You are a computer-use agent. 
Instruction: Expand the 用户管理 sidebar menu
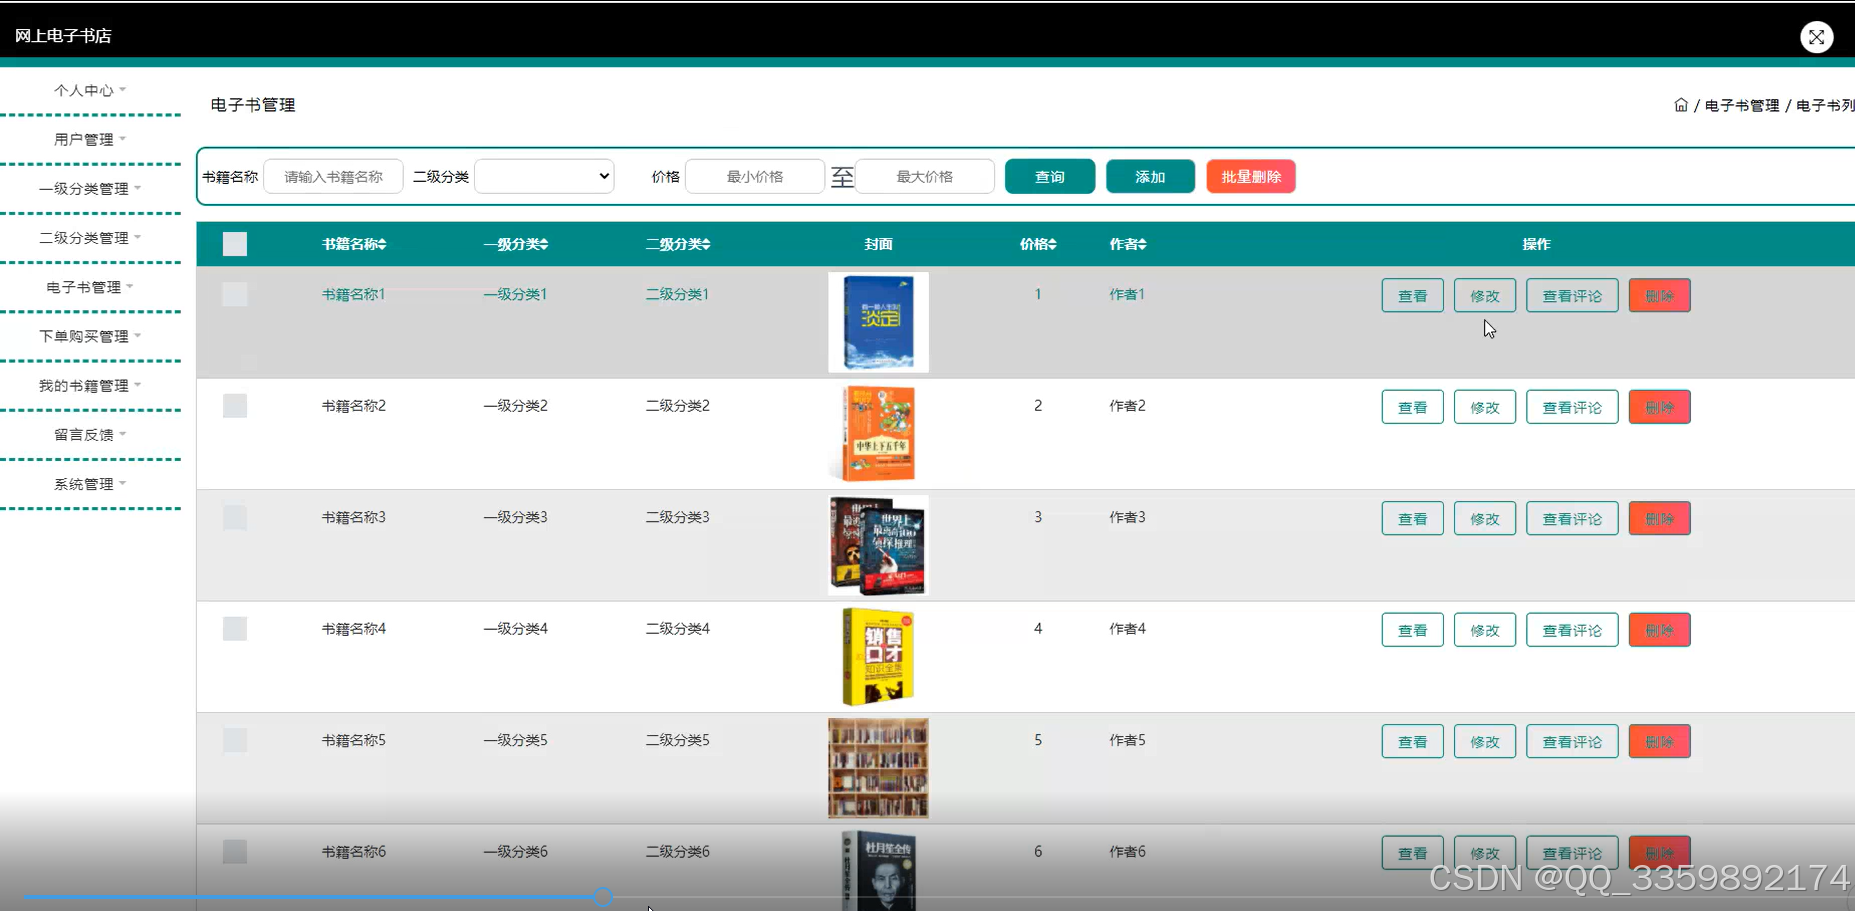[89, 138]
